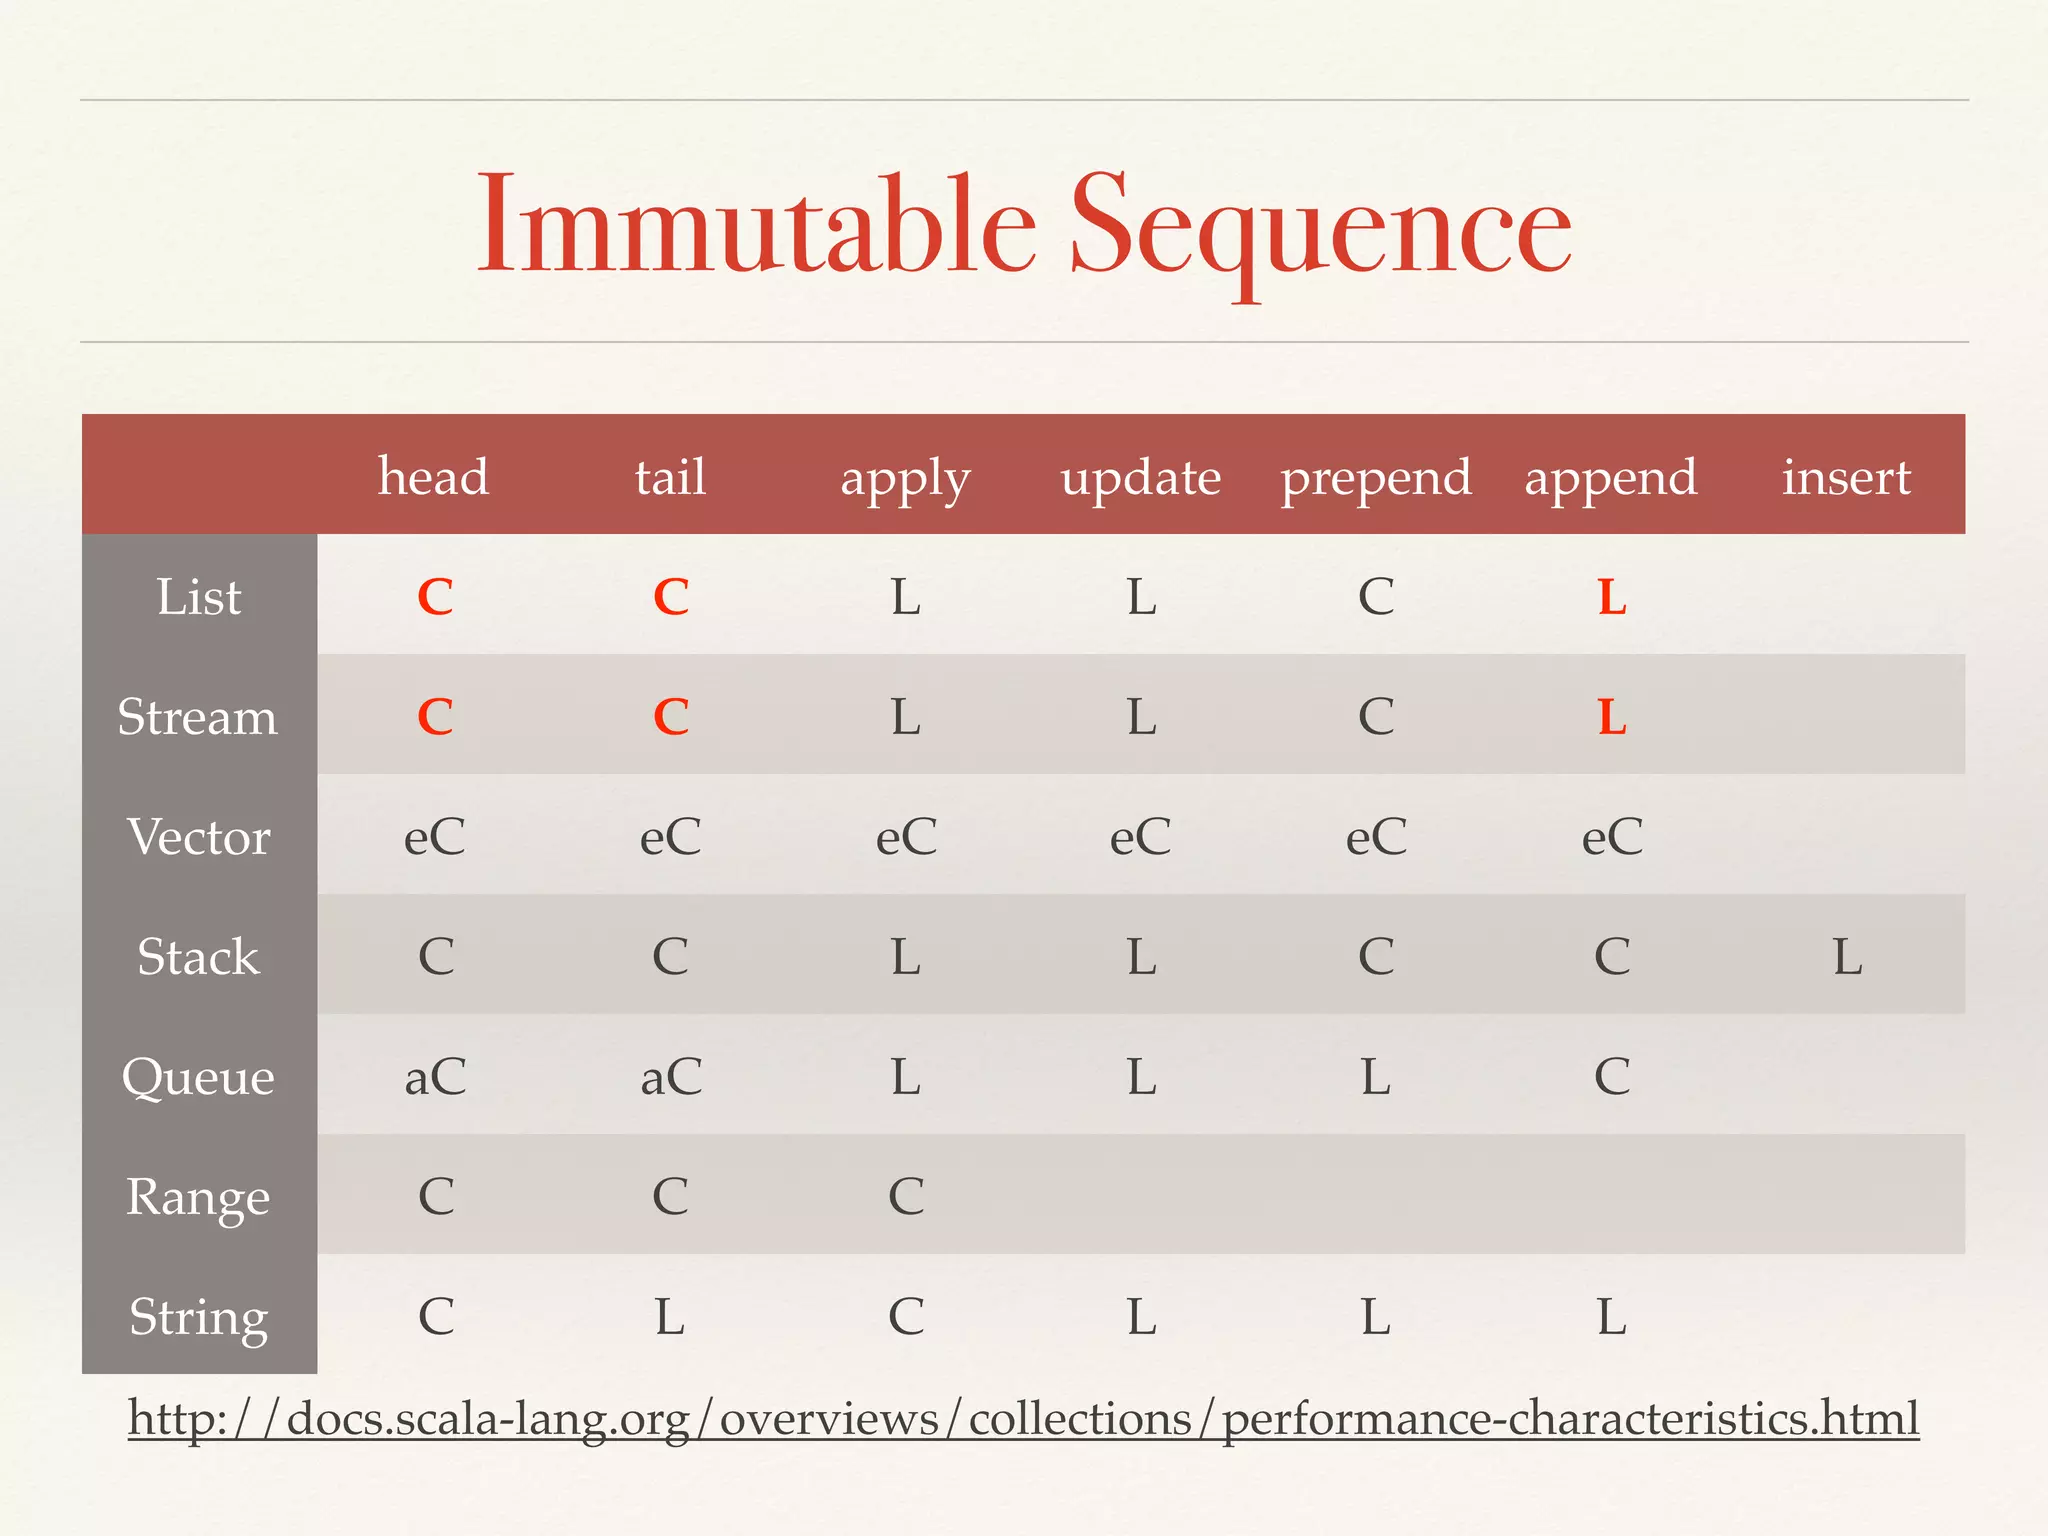
Task: Click the append column header
Action: (x=1611, y=478)
